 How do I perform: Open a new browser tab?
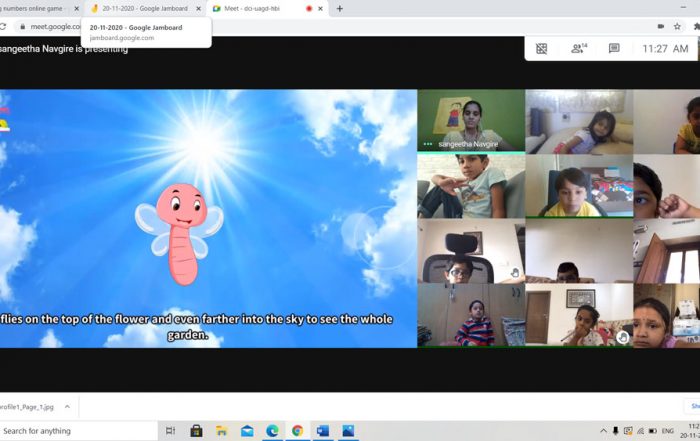click(339, 8)
